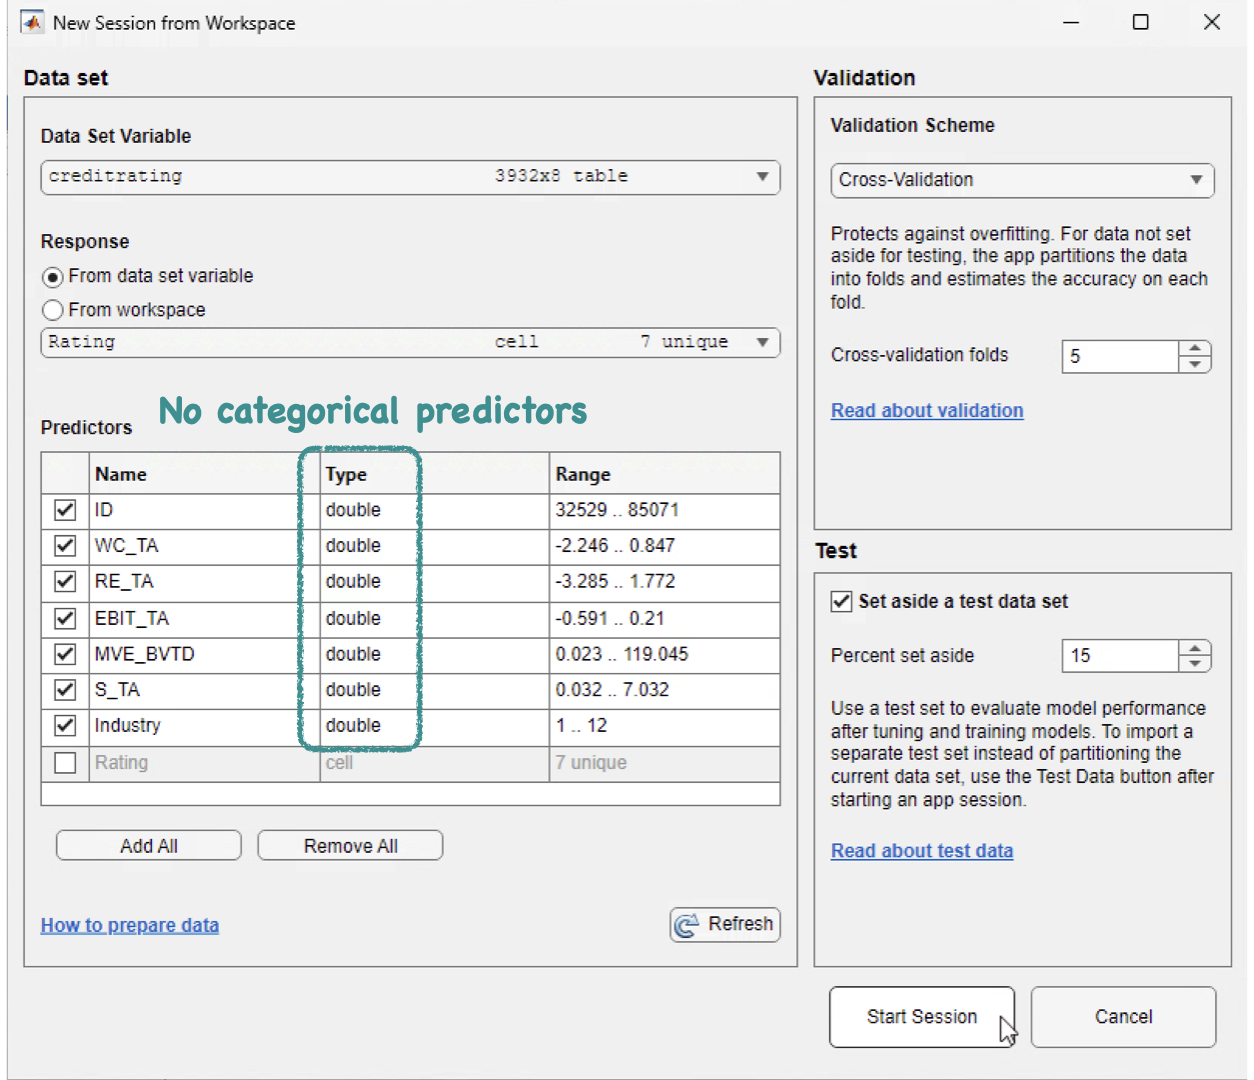
Task: Decrease cross-validation folds with down arrow
Action: point(1195,365)
